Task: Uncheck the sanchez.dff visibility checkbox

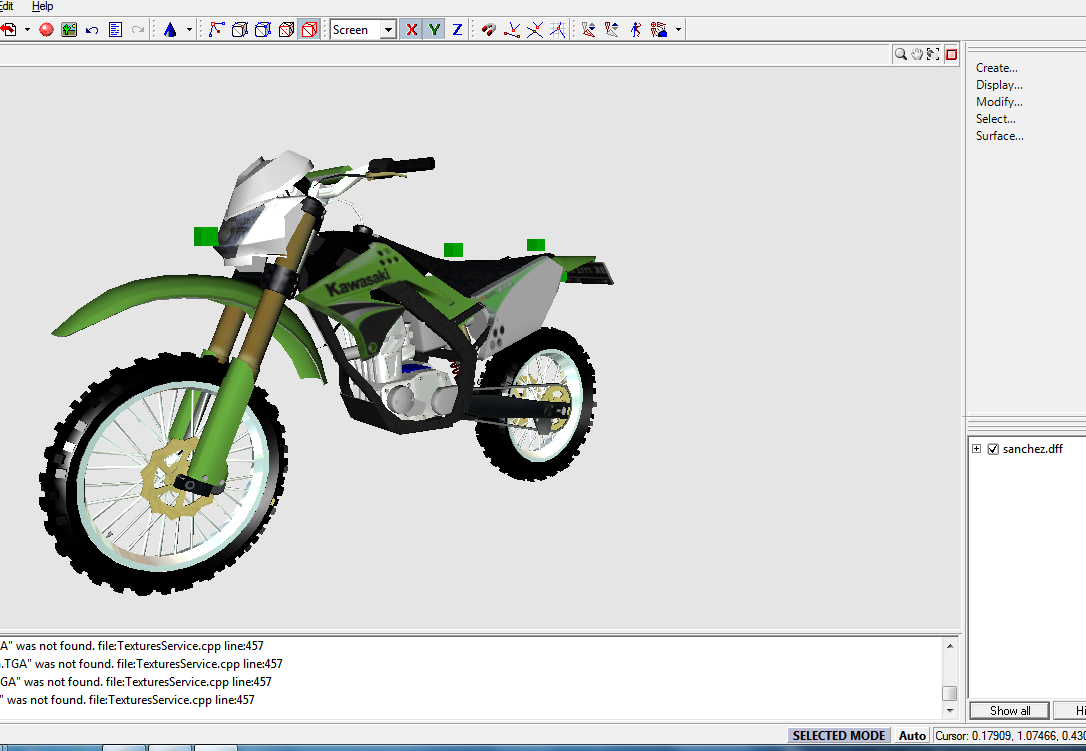Action: coord(992,449)
